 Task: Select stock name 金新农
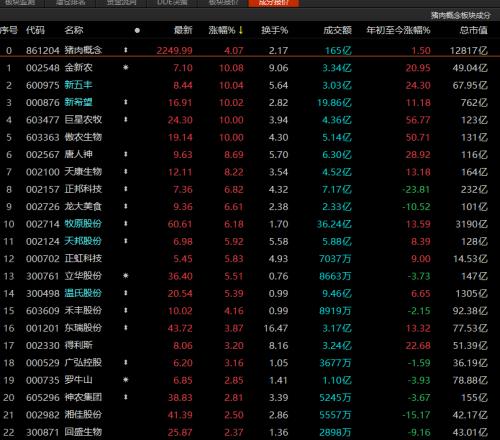(x=78, y=68)
